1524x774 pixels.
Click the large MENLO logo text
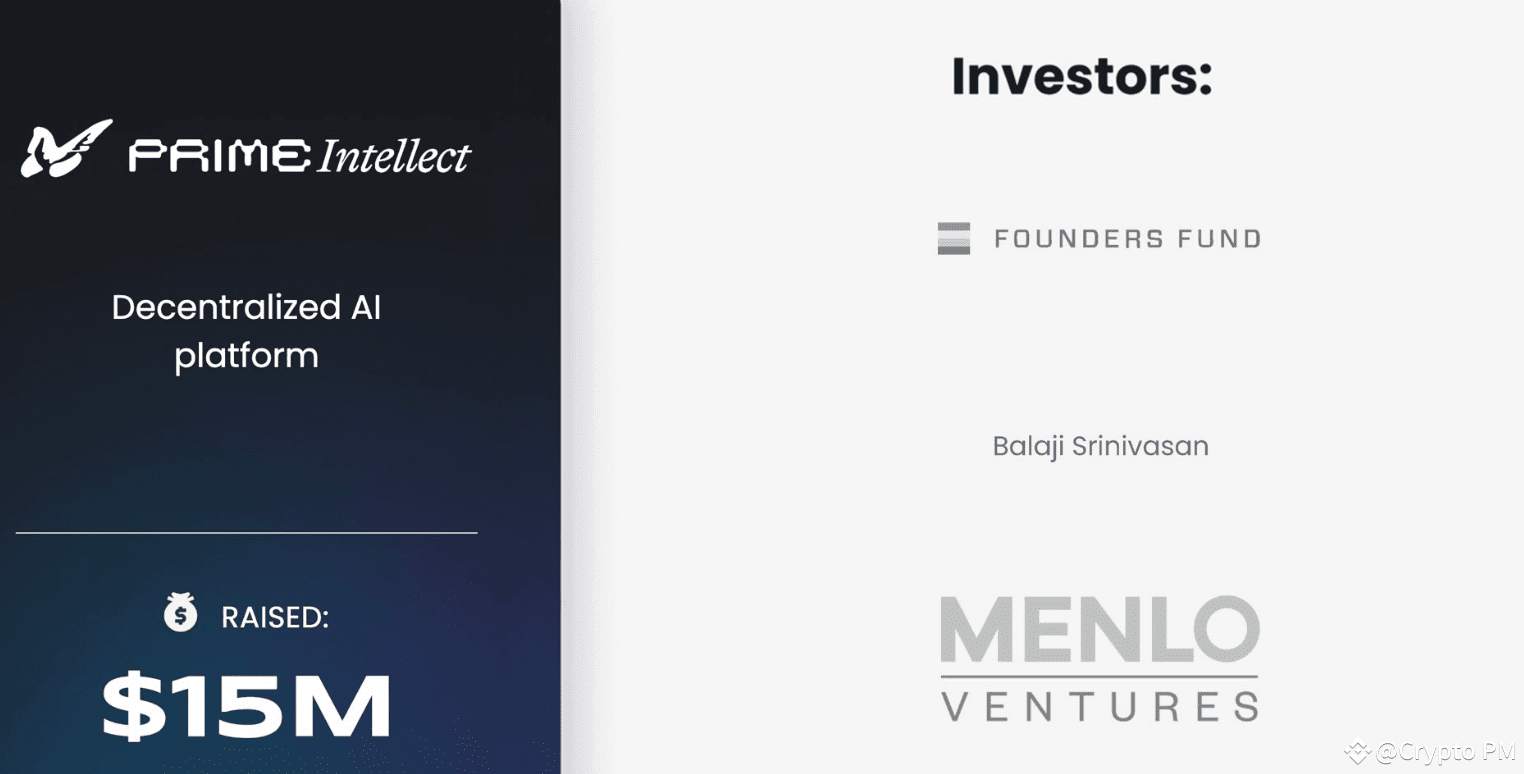1099,630
